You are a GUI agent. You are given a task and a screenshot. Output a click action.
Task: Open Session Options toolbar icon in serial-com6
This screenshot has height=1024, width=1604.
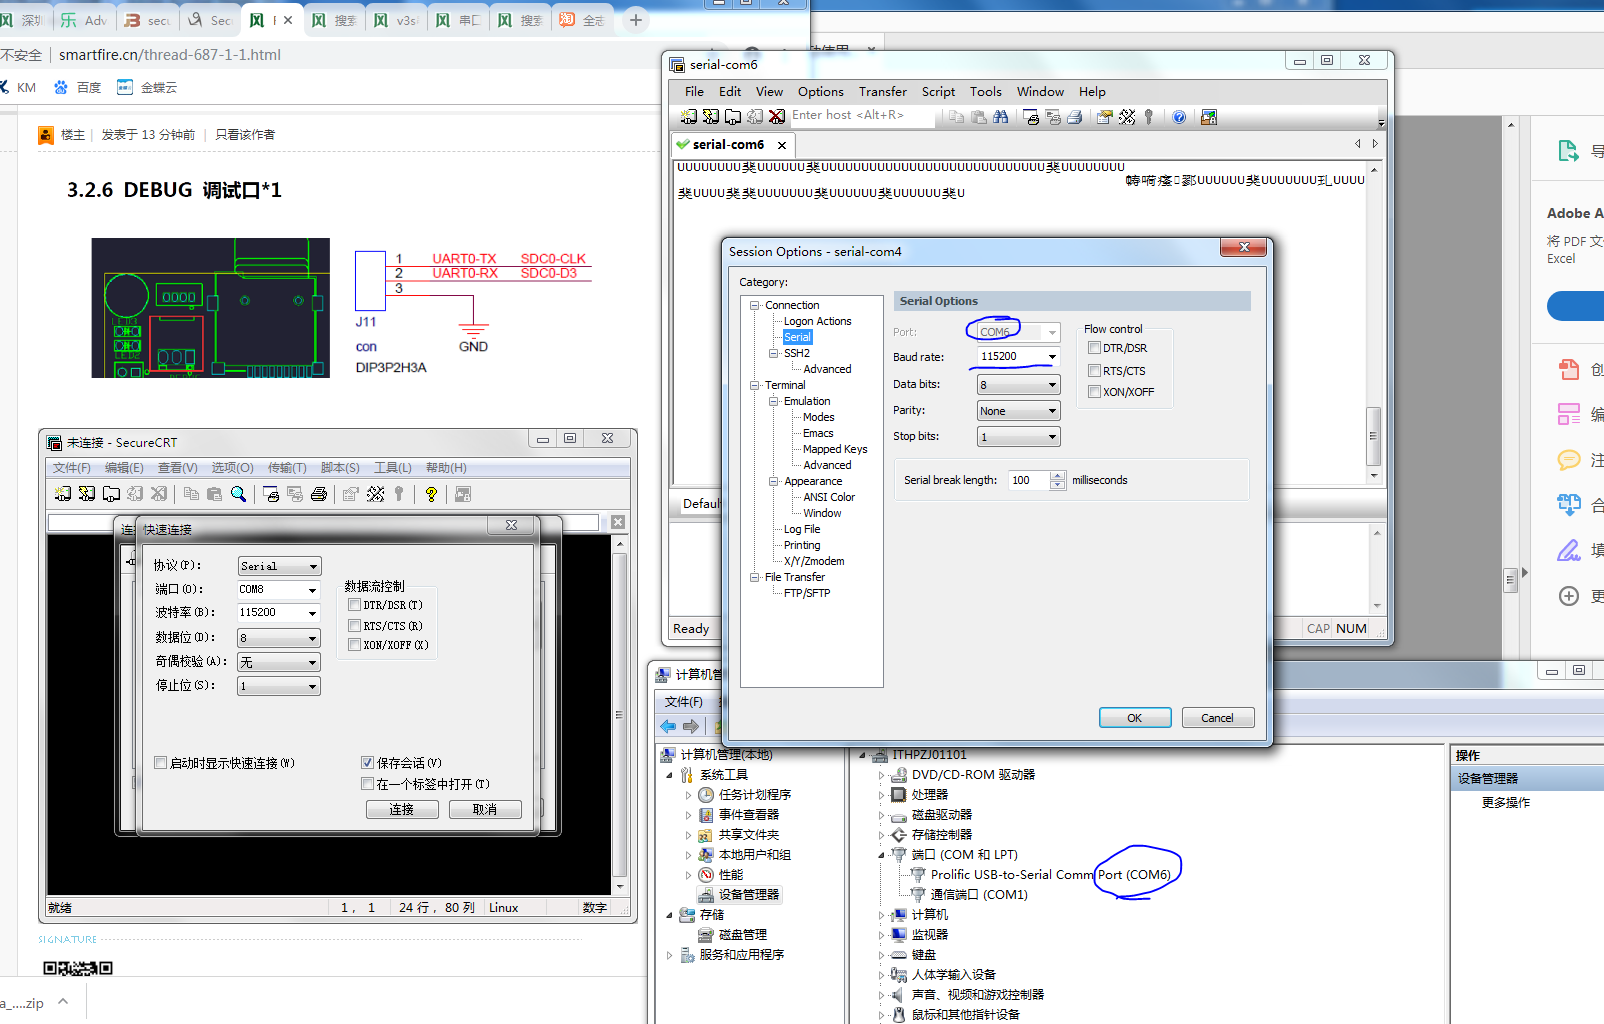point(1105,117)
